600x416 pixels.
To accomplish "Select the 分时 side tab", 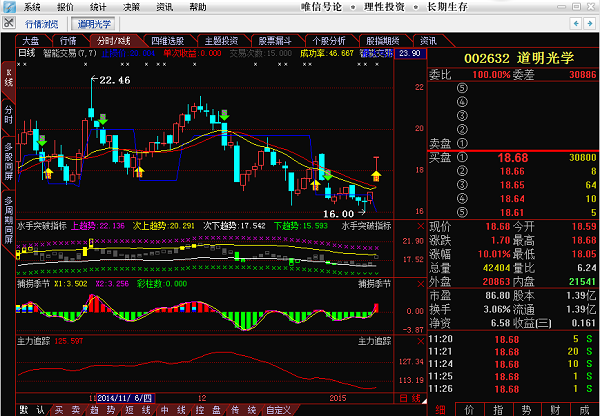I will click(8, 112).
